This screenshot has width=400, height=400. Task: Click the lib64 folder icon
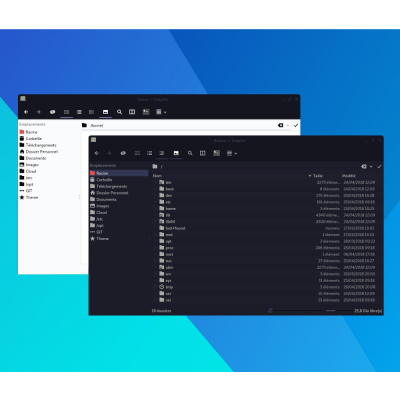(162, 221)
